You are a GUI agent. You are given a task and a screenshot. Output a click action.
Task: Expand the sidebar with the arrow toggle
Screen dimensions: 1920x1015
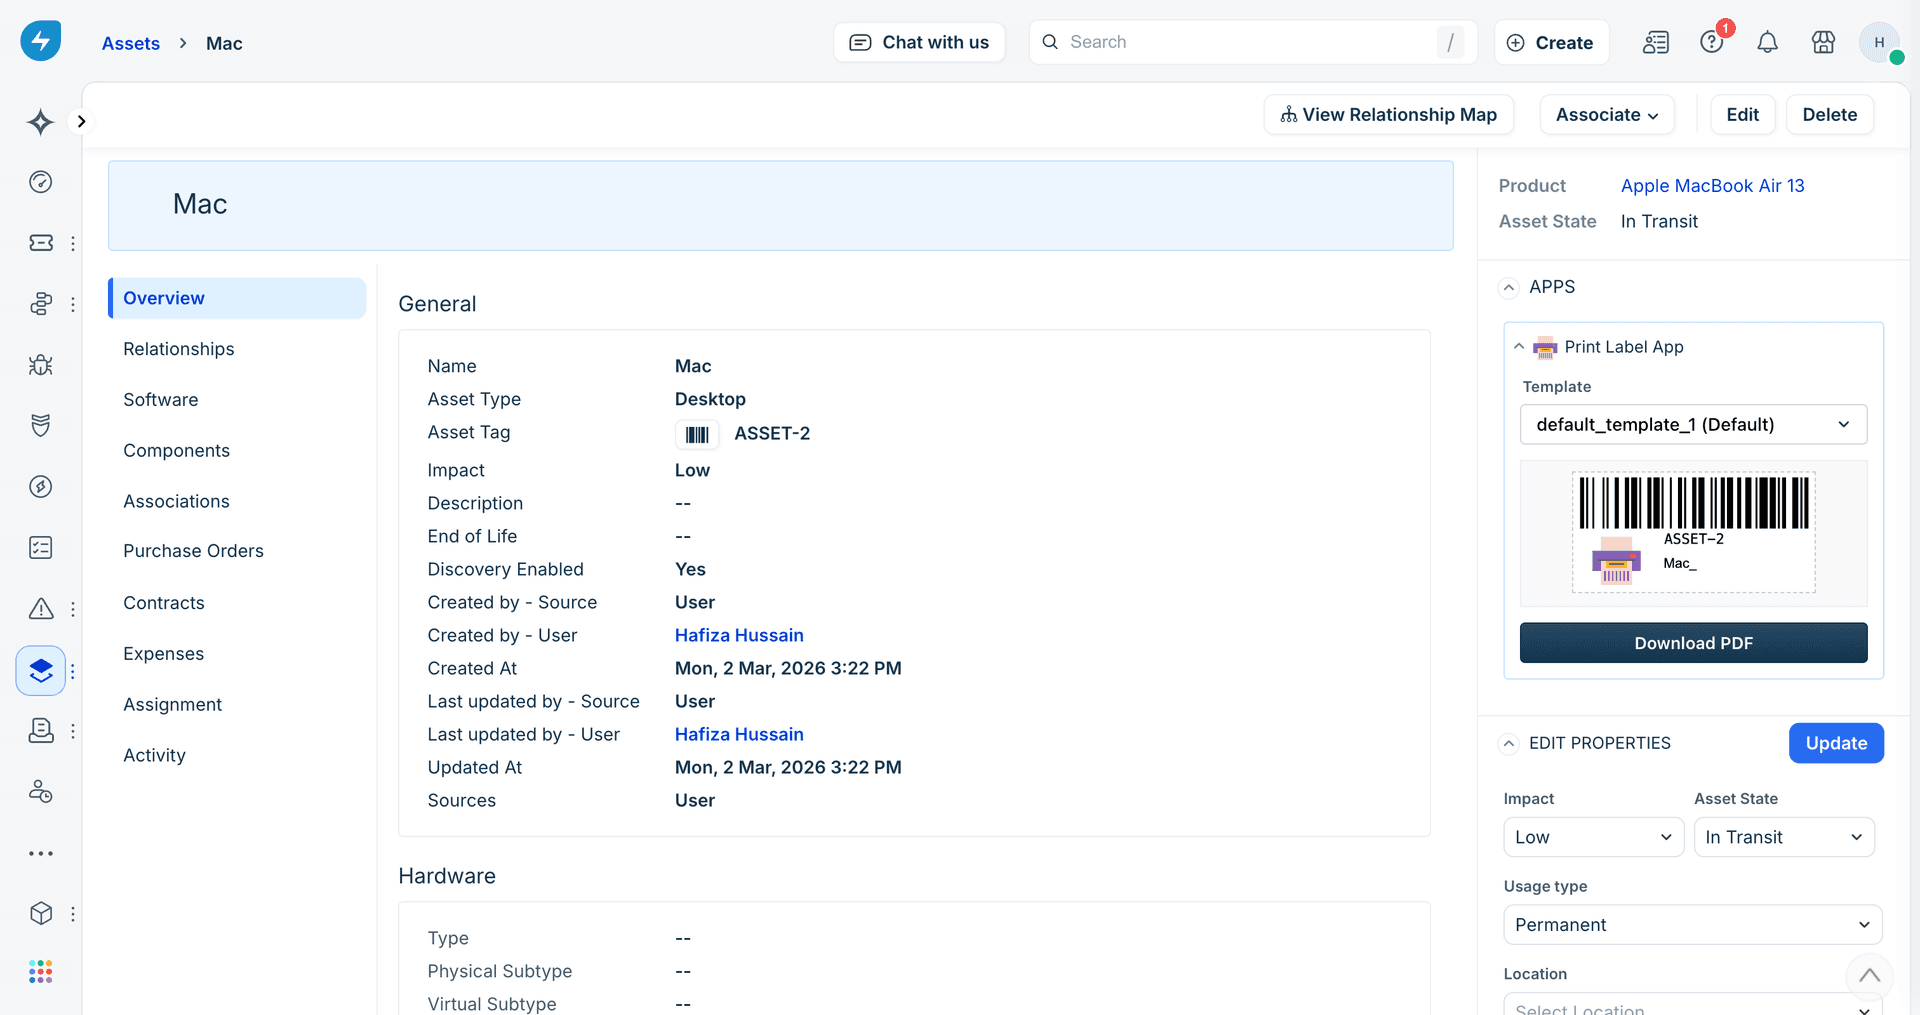click(81, 121)
